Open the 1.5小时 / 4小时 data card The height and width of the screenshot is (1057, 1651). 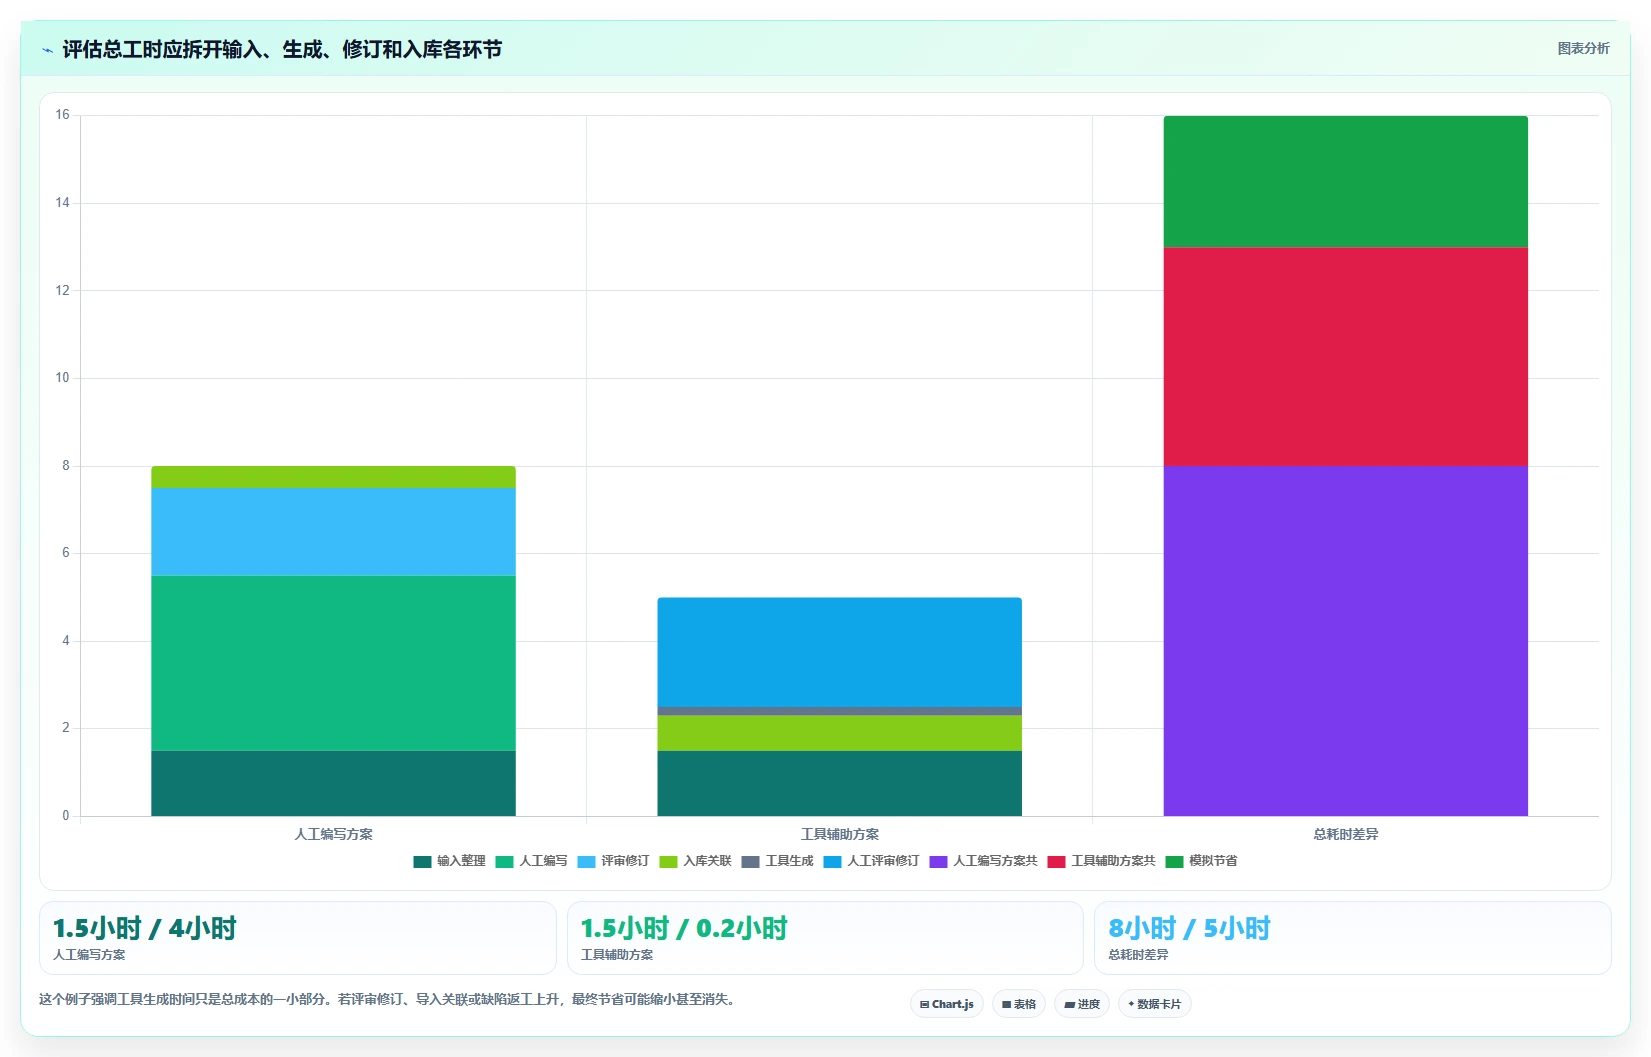(x=297, y=938)
